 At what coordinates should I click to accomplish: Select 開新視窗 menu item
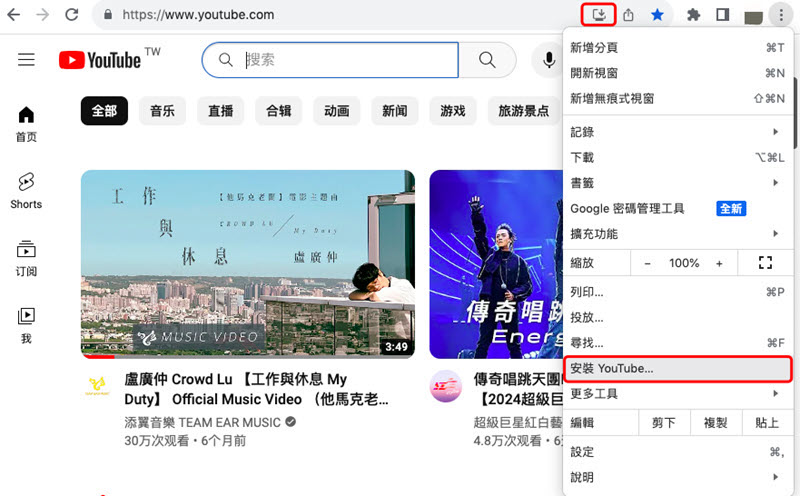coord(678,73)
